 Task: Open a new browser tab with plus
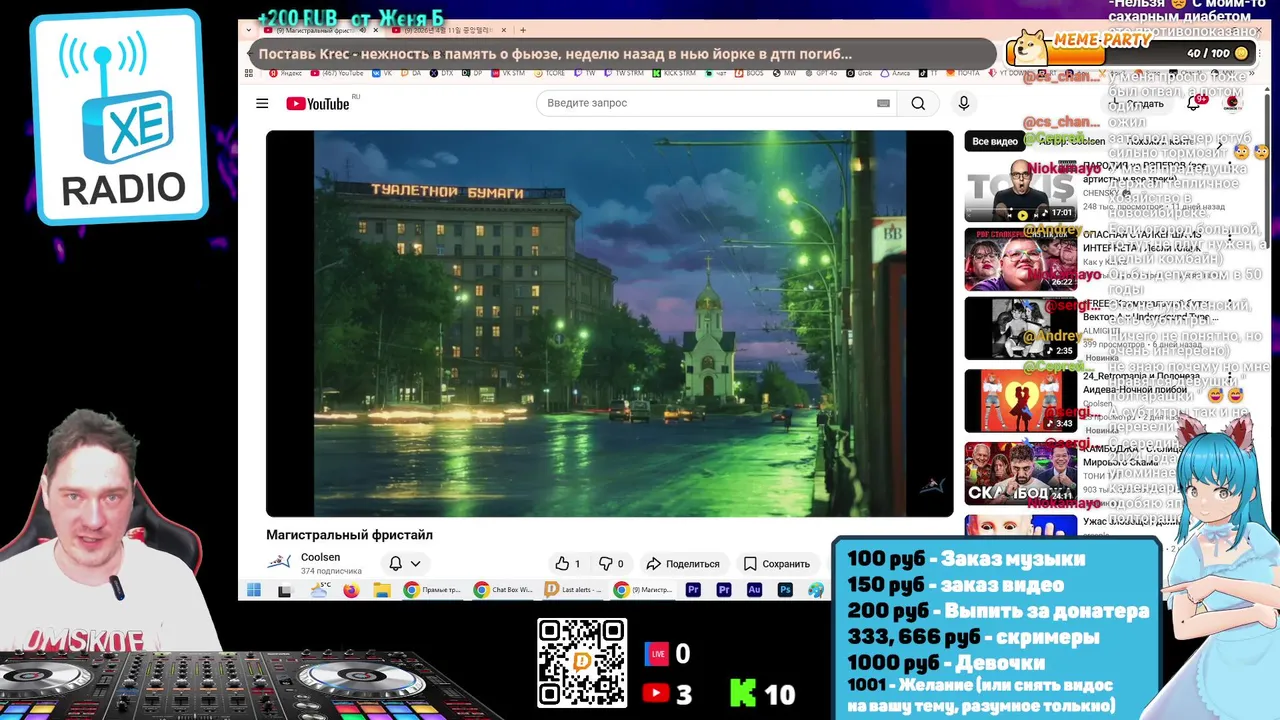[x=523, y=30]
